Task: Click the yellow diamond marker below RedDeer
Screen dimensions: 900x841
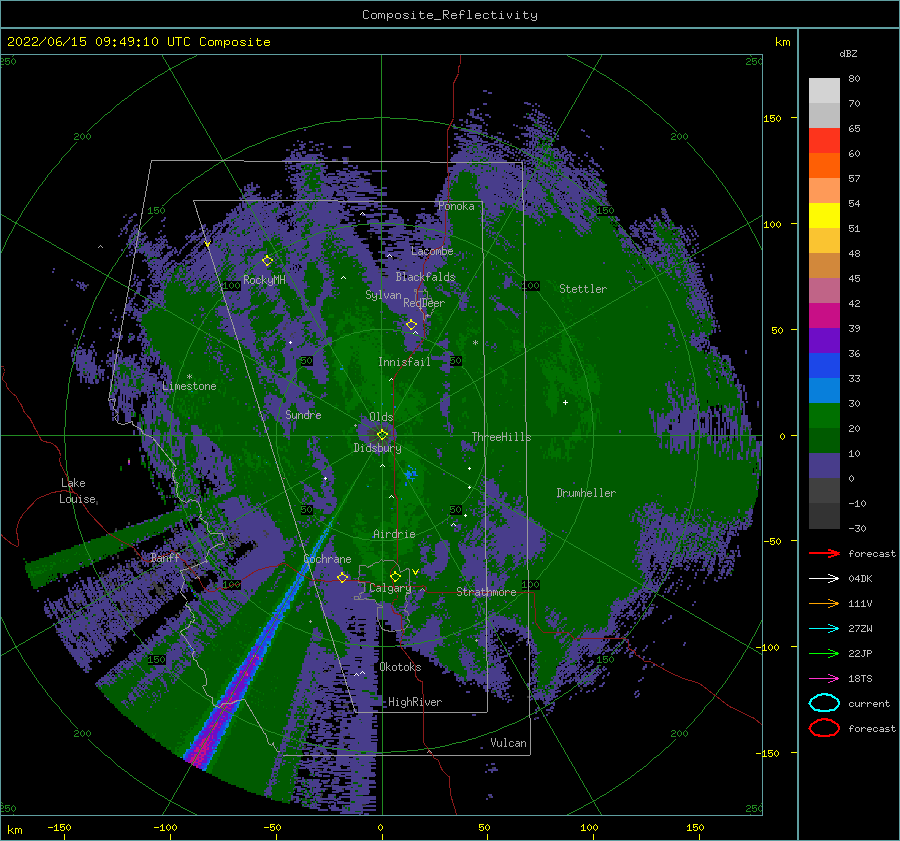Action: point(411,325)
